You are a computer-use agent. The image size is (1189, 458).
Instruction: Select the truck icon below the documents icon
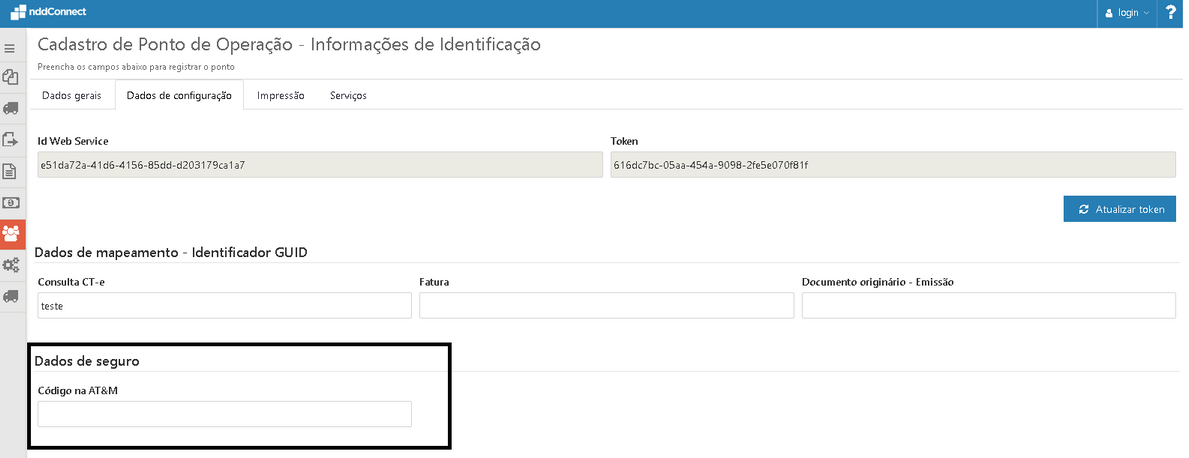click(x=10, y=108)
